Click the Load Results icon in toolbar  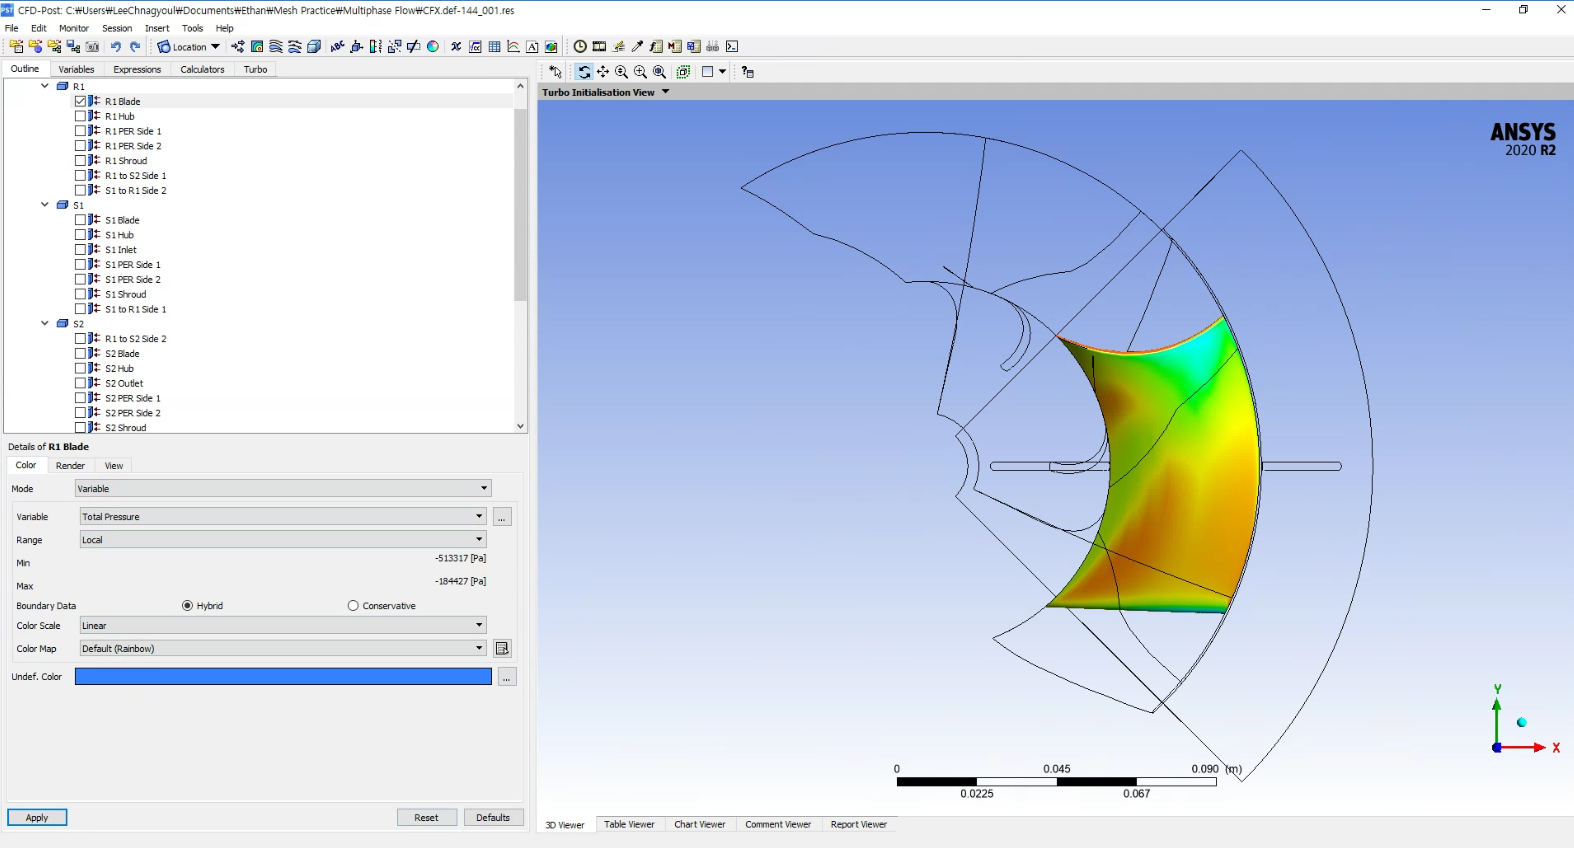coord(16,47)
